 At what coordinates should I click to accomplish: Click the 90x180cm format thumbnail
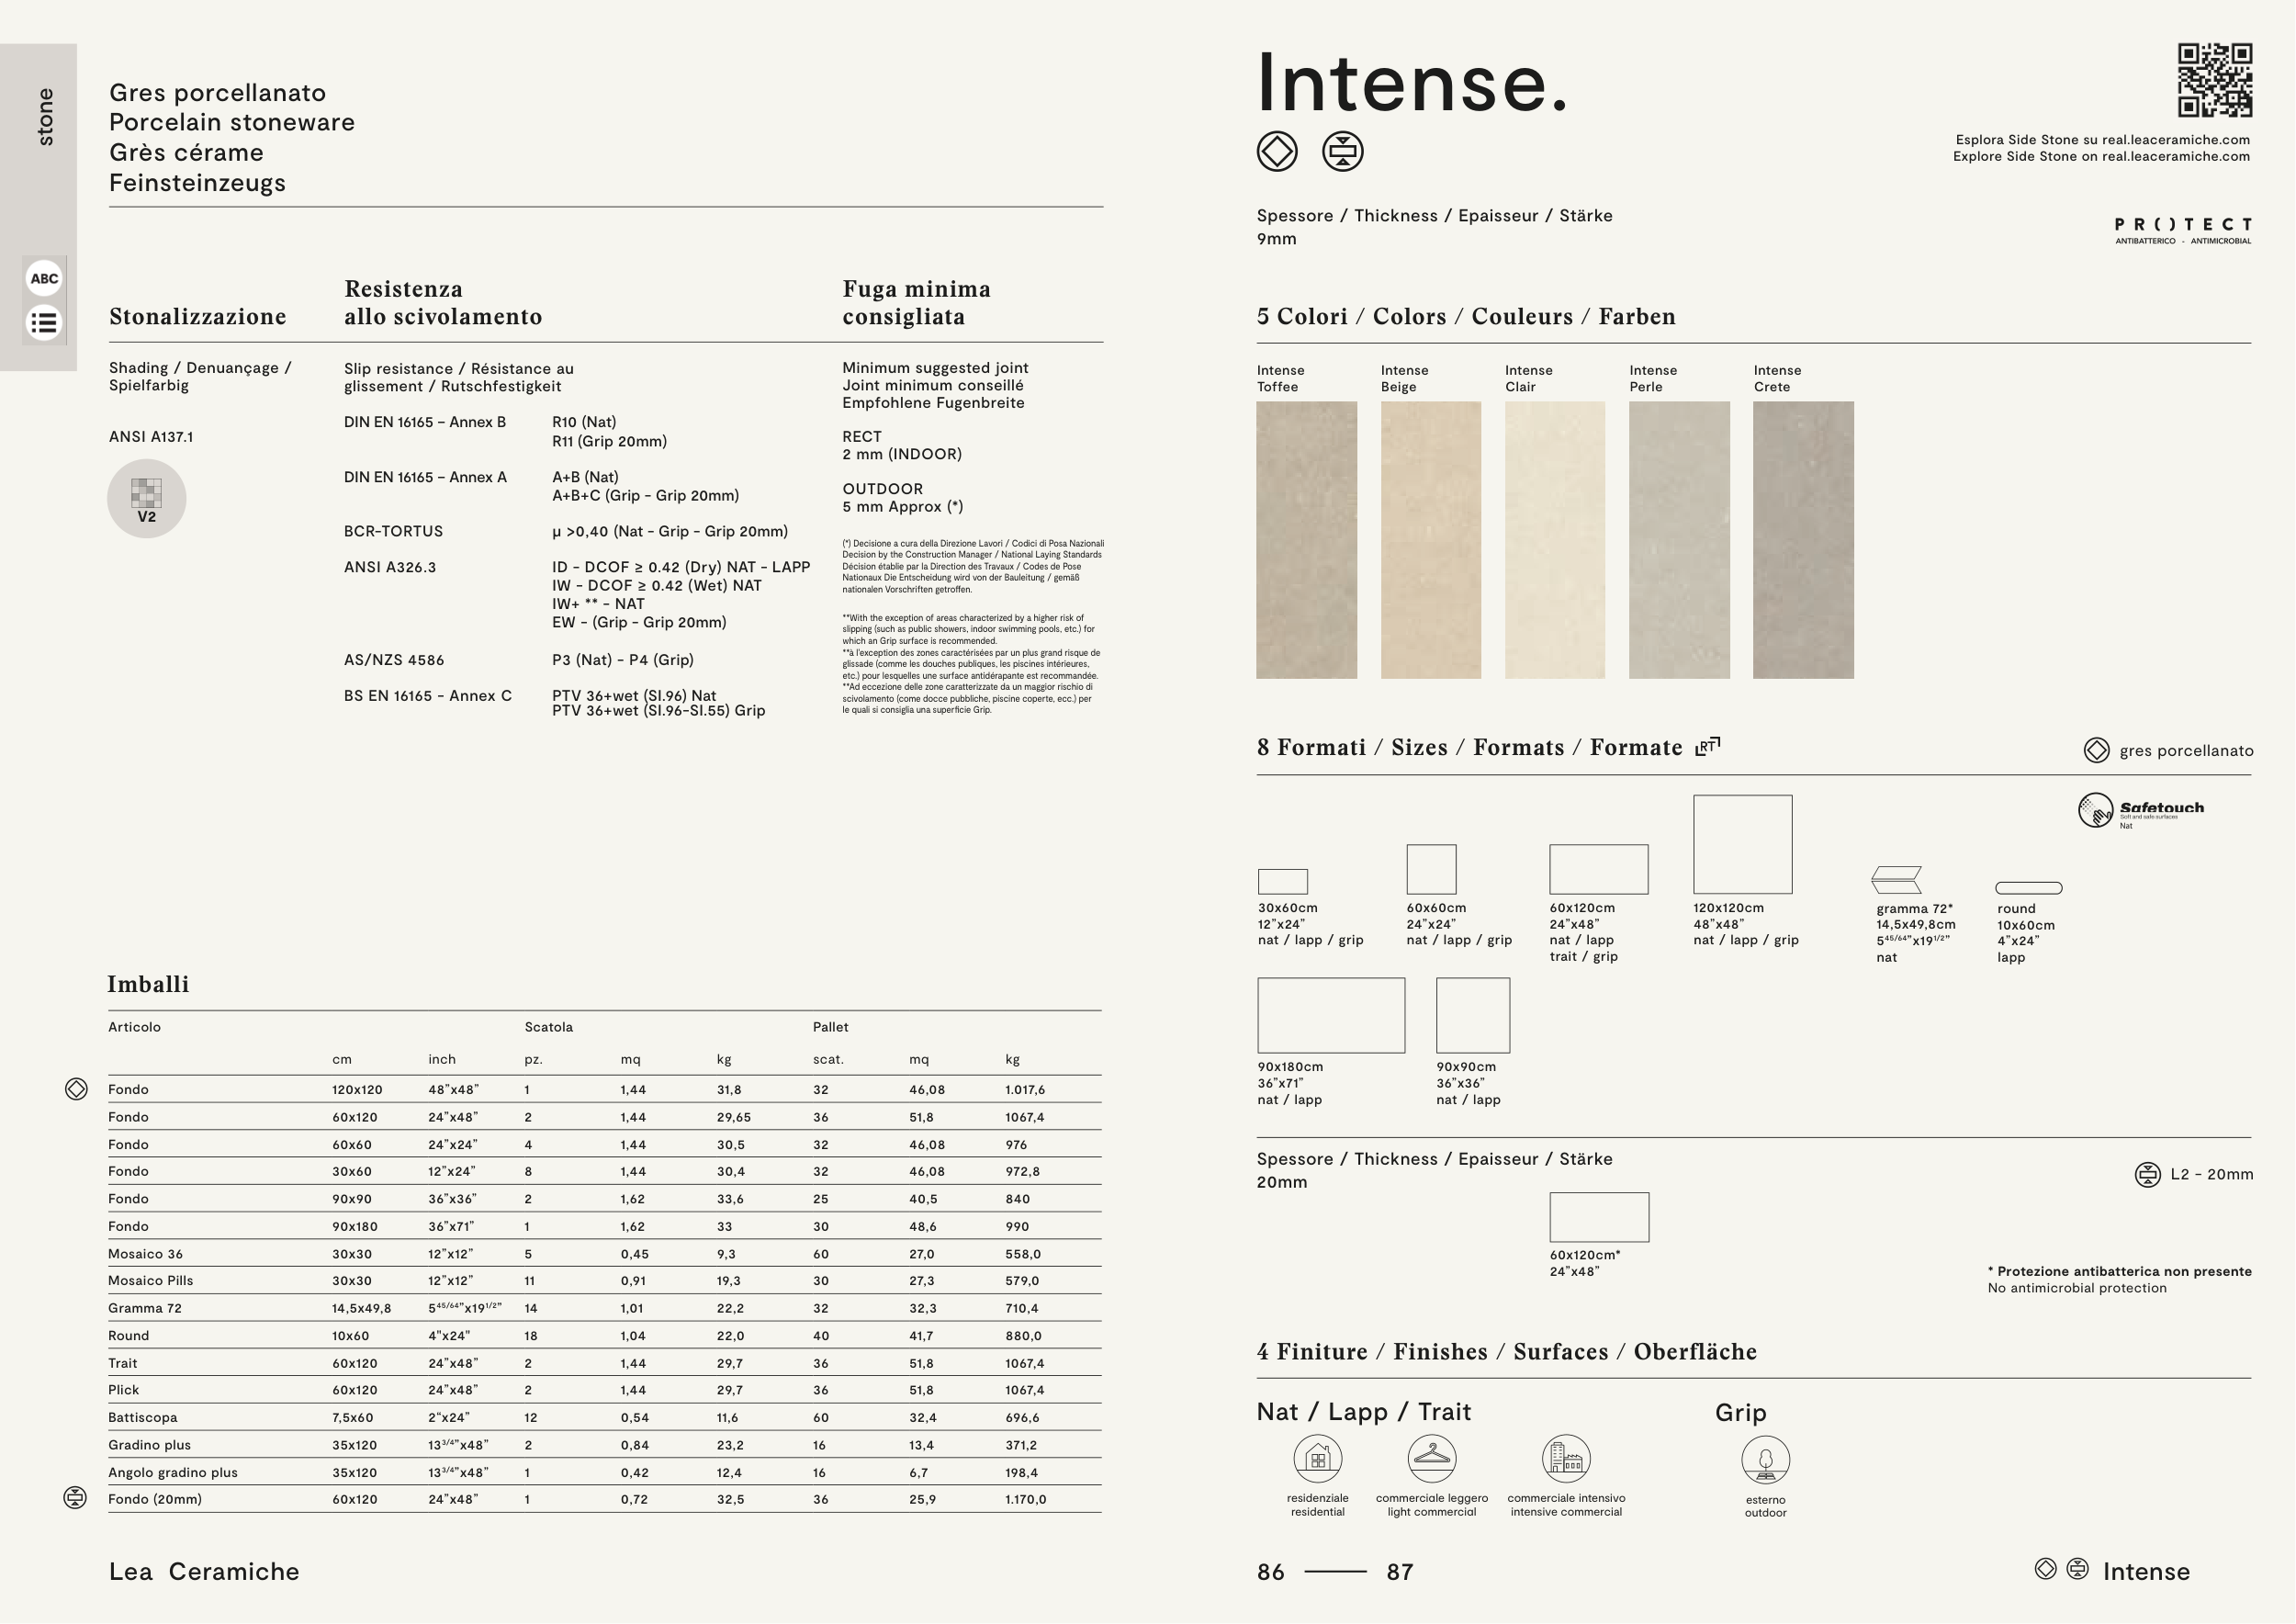[x=1330, y=1015]
